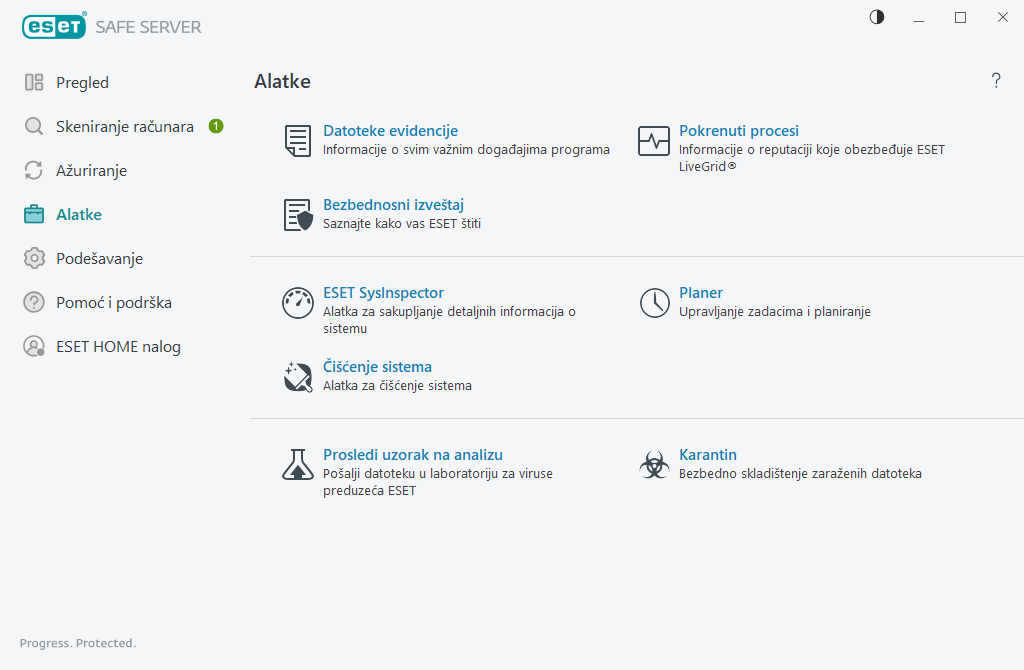Click the green scan notification badge
Viewport: 1024px width, 670px height.
point(216,126)
